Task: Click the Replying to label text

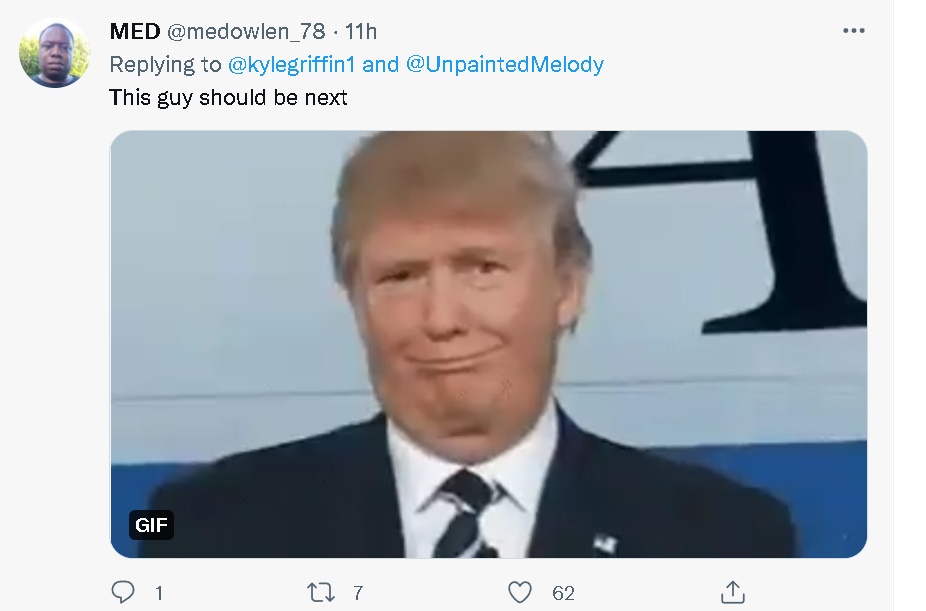Action: pyautogui.click(x=165, y=64)
